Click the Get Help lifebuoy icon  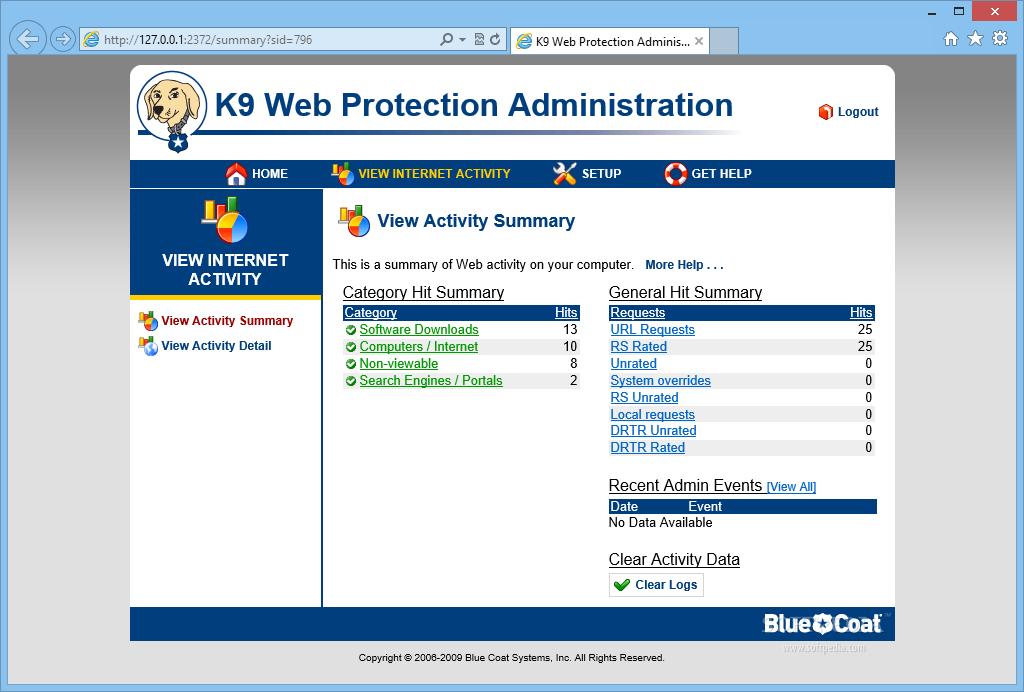676,174
